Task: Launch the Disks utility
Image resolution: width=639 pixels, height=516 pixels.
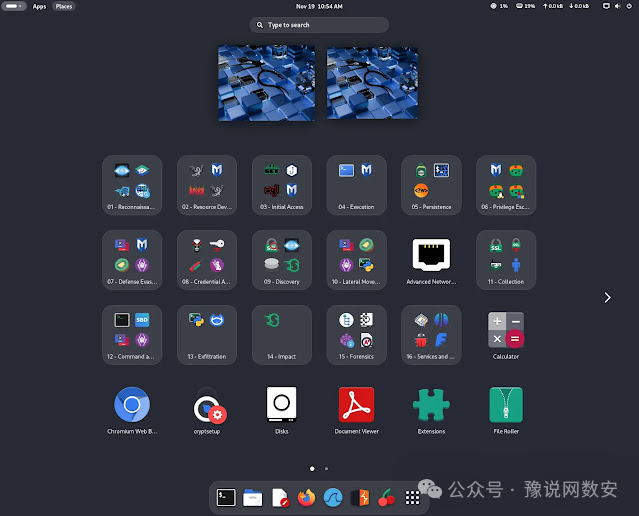Action: pos(282,410)
